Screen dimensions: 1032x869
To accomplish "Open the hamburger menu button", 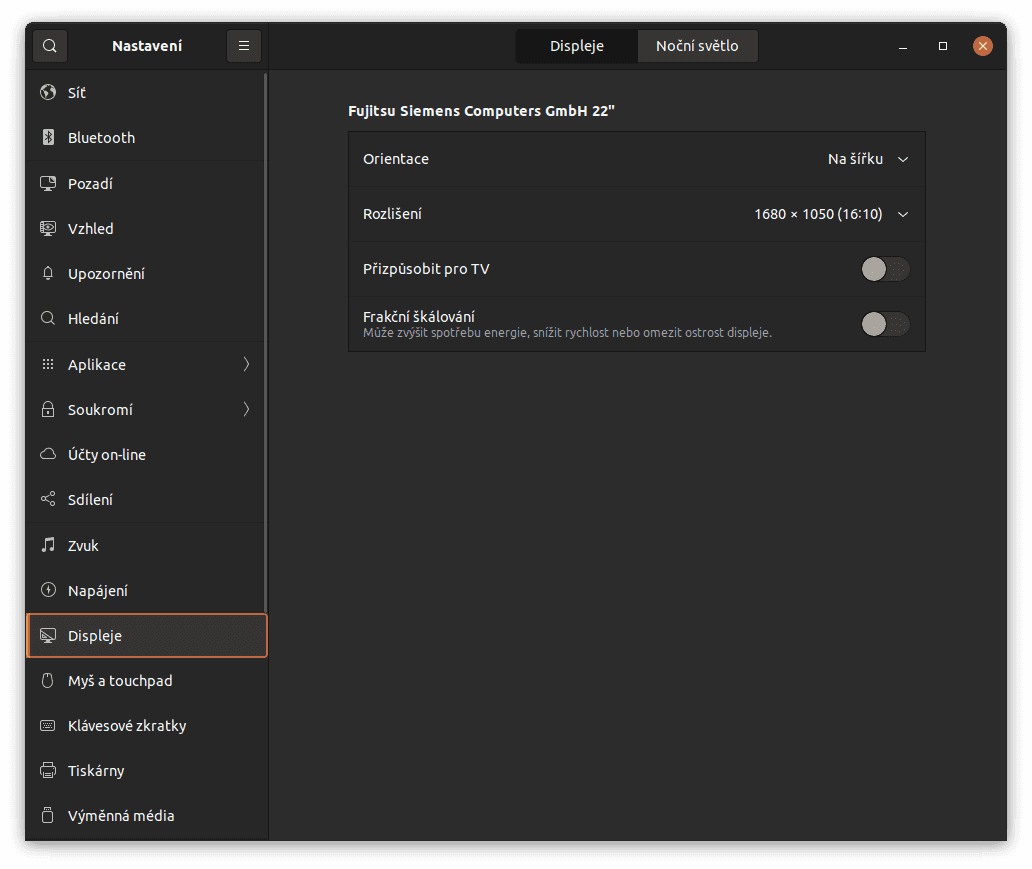I will [x=243, y=46].
